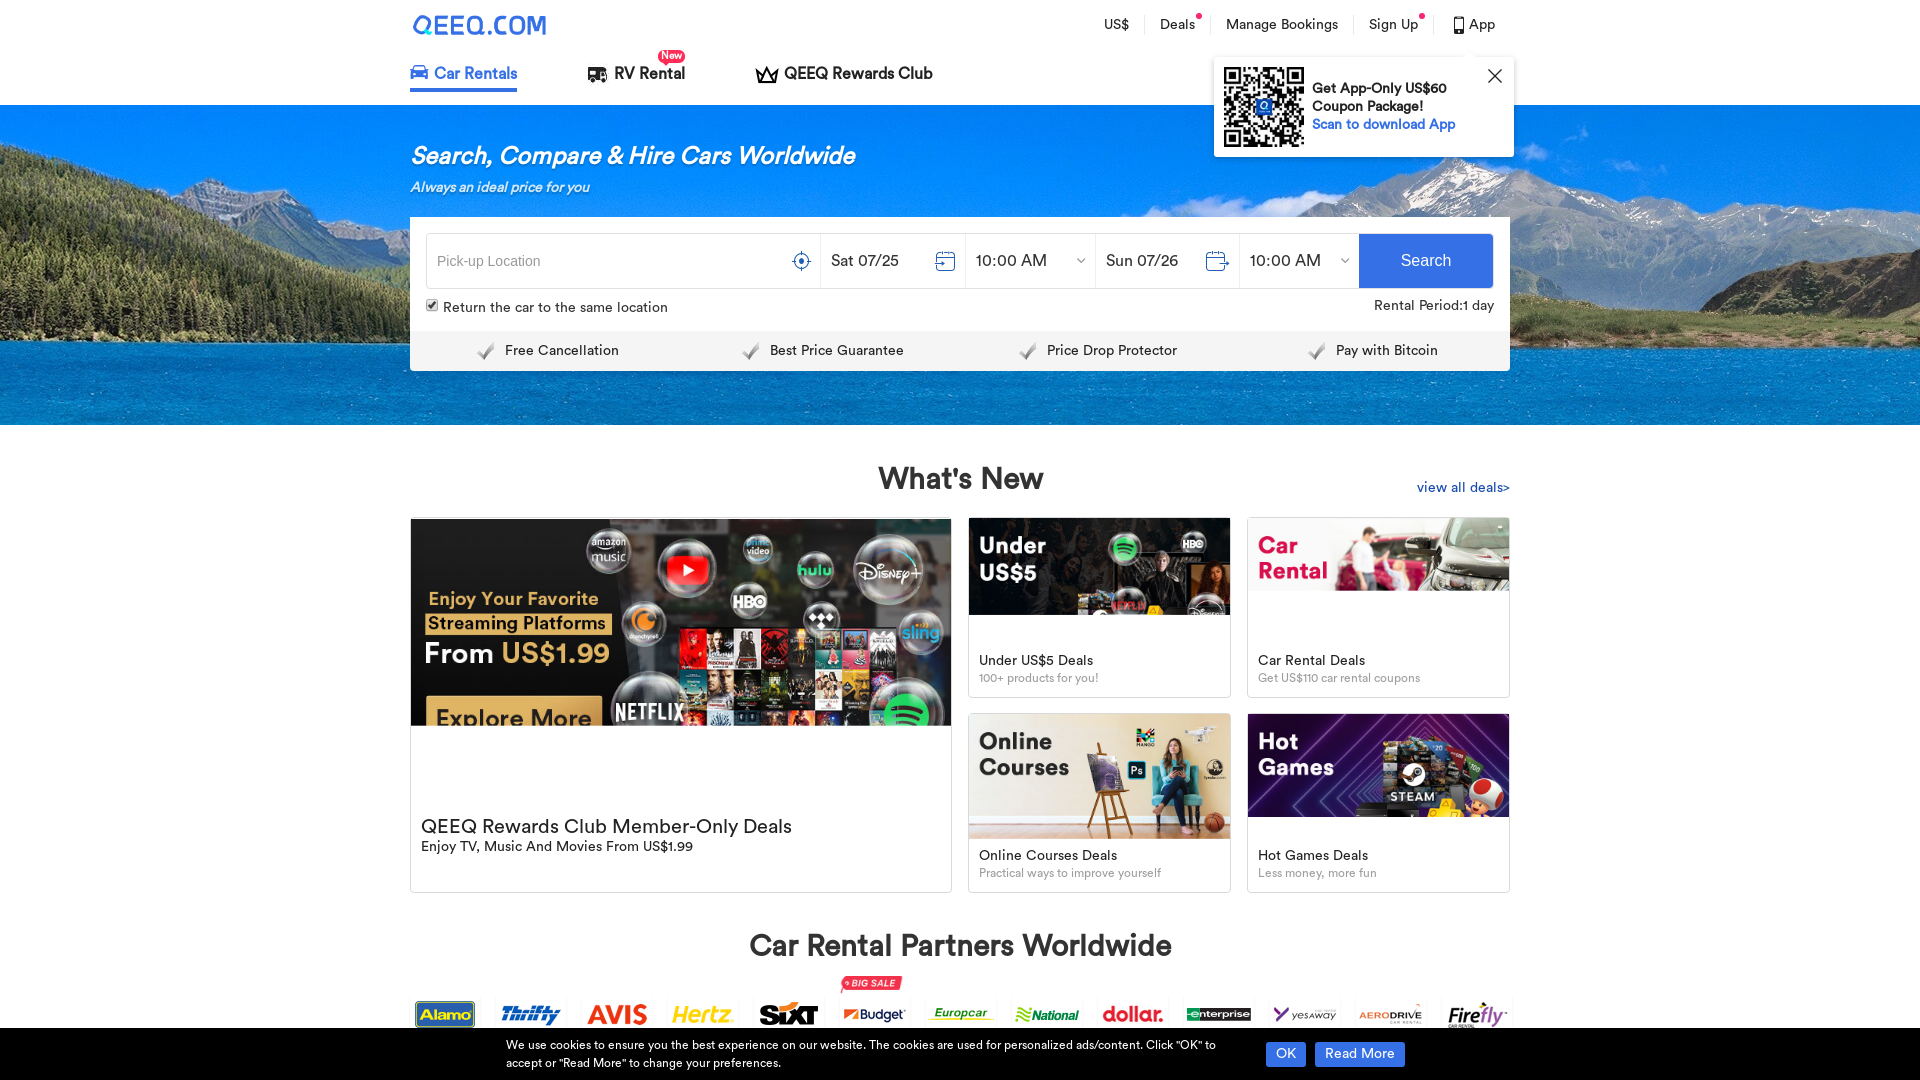Click the blue Search button
Viewport: 1920px width, 1080px height.
(x=1426, y=261)
